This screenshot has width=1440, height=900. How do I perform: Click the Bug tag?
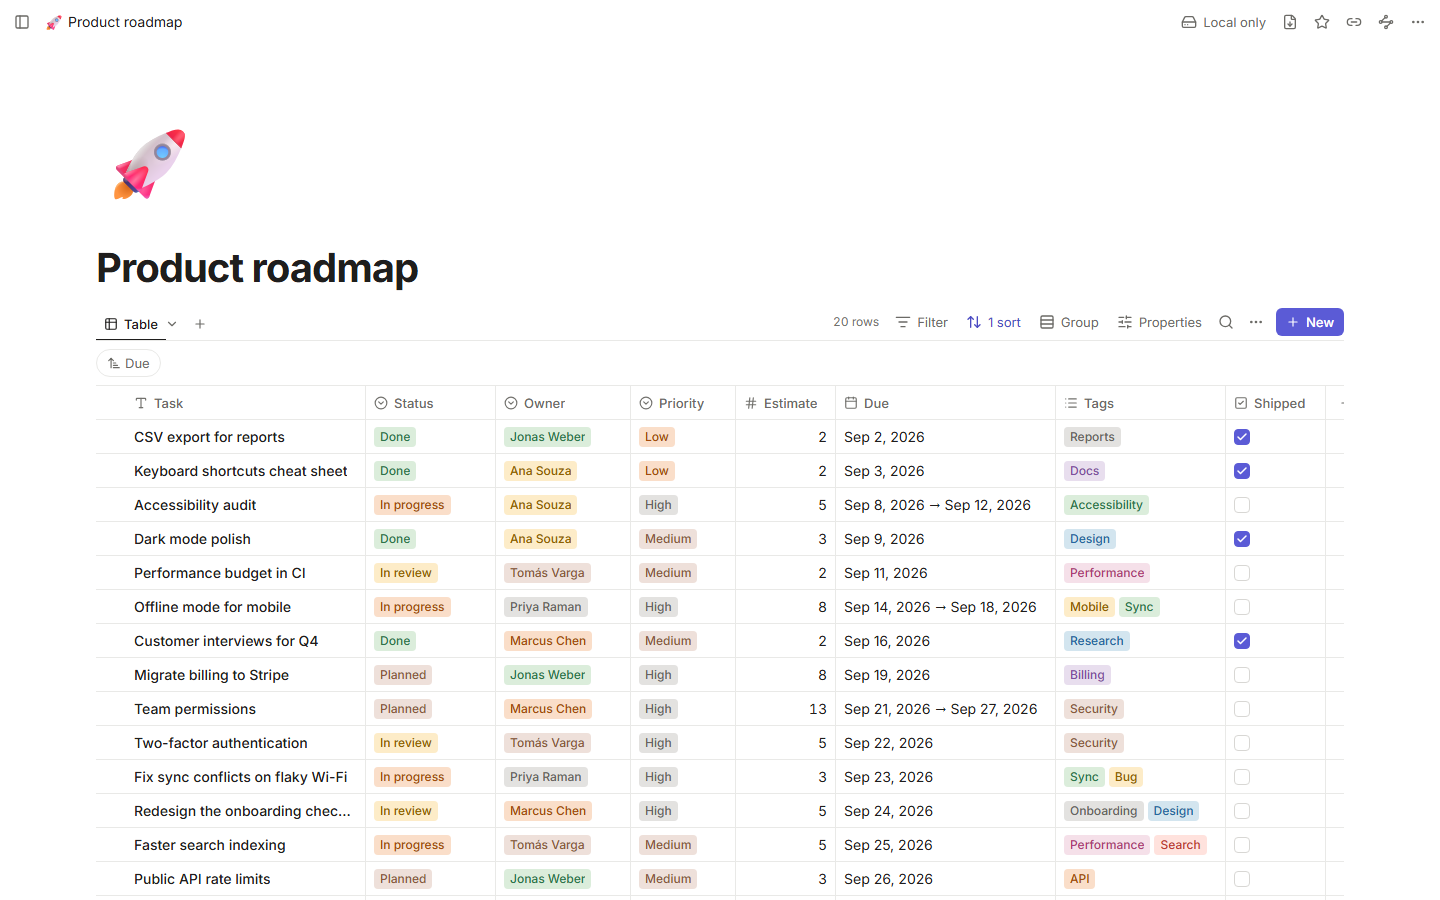click(x=1126, y=777)
